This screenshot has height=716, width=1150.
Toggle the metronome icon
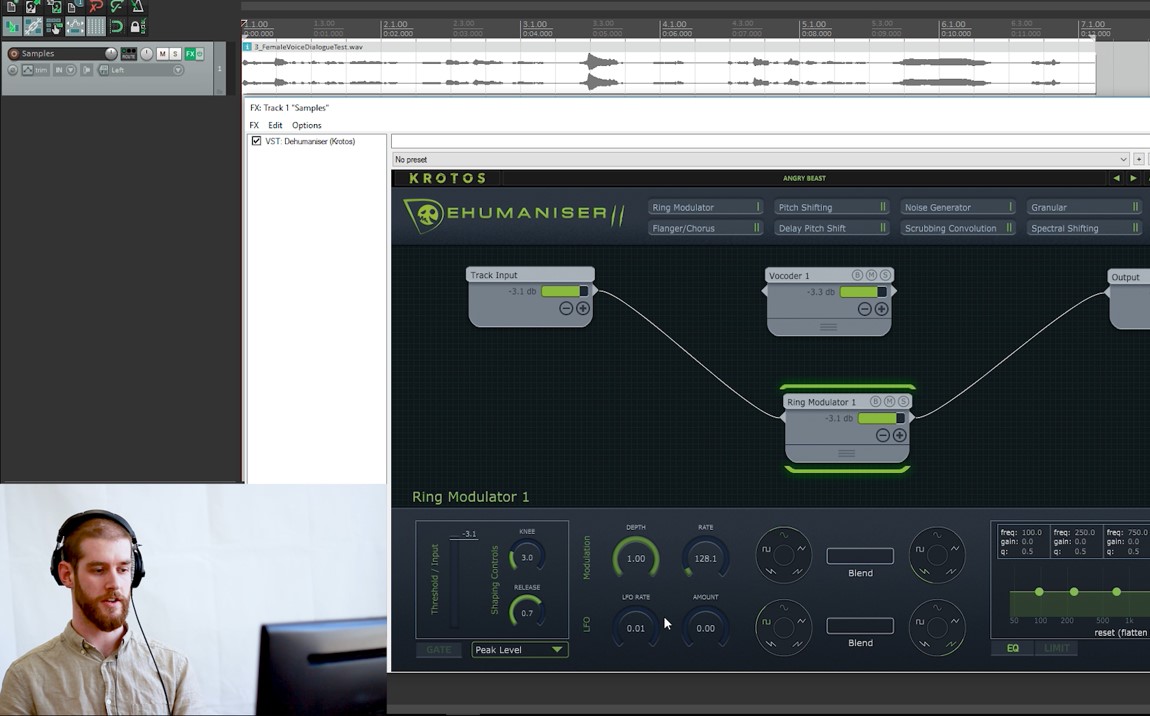[x=138, y=7]
